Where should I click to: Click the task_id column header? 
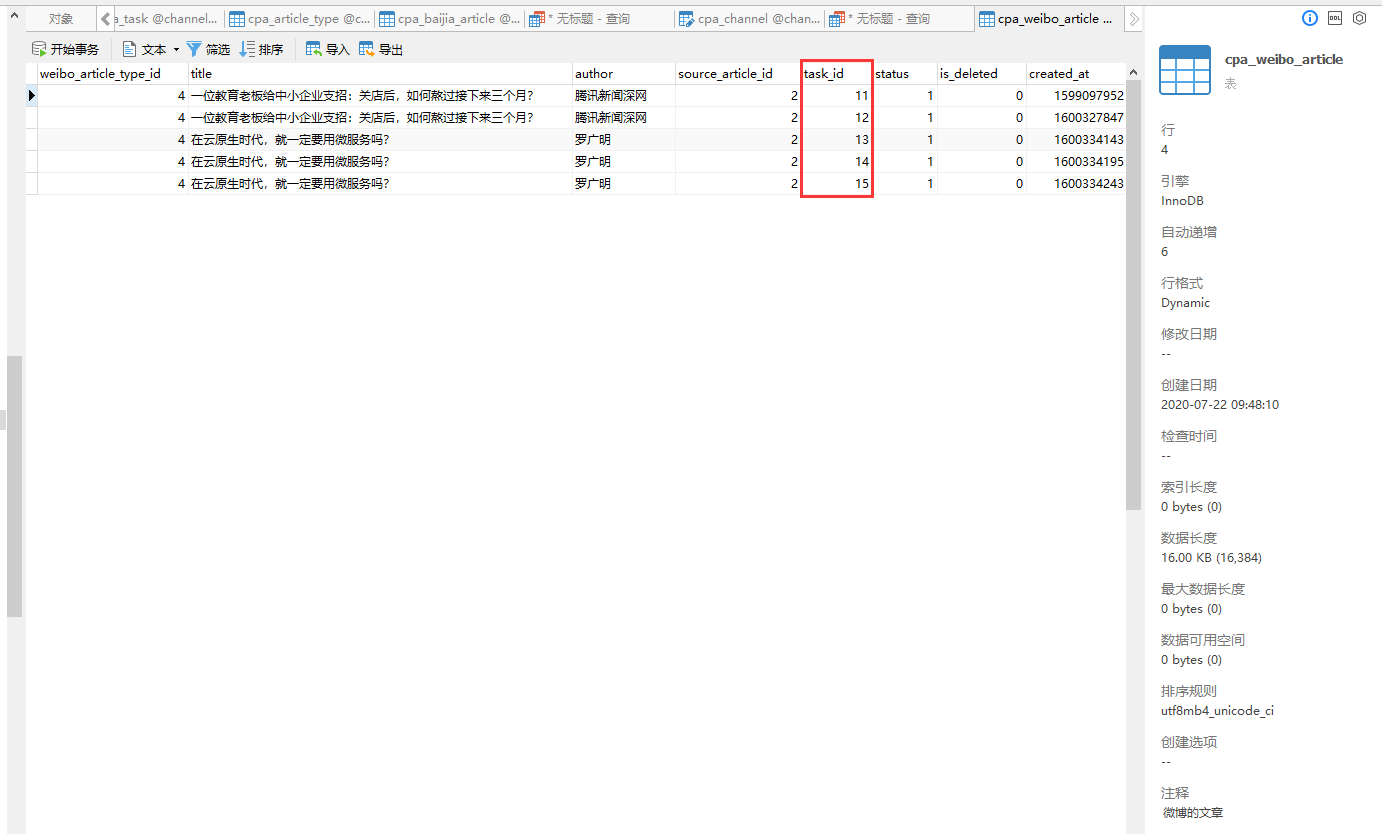(837, 73)
